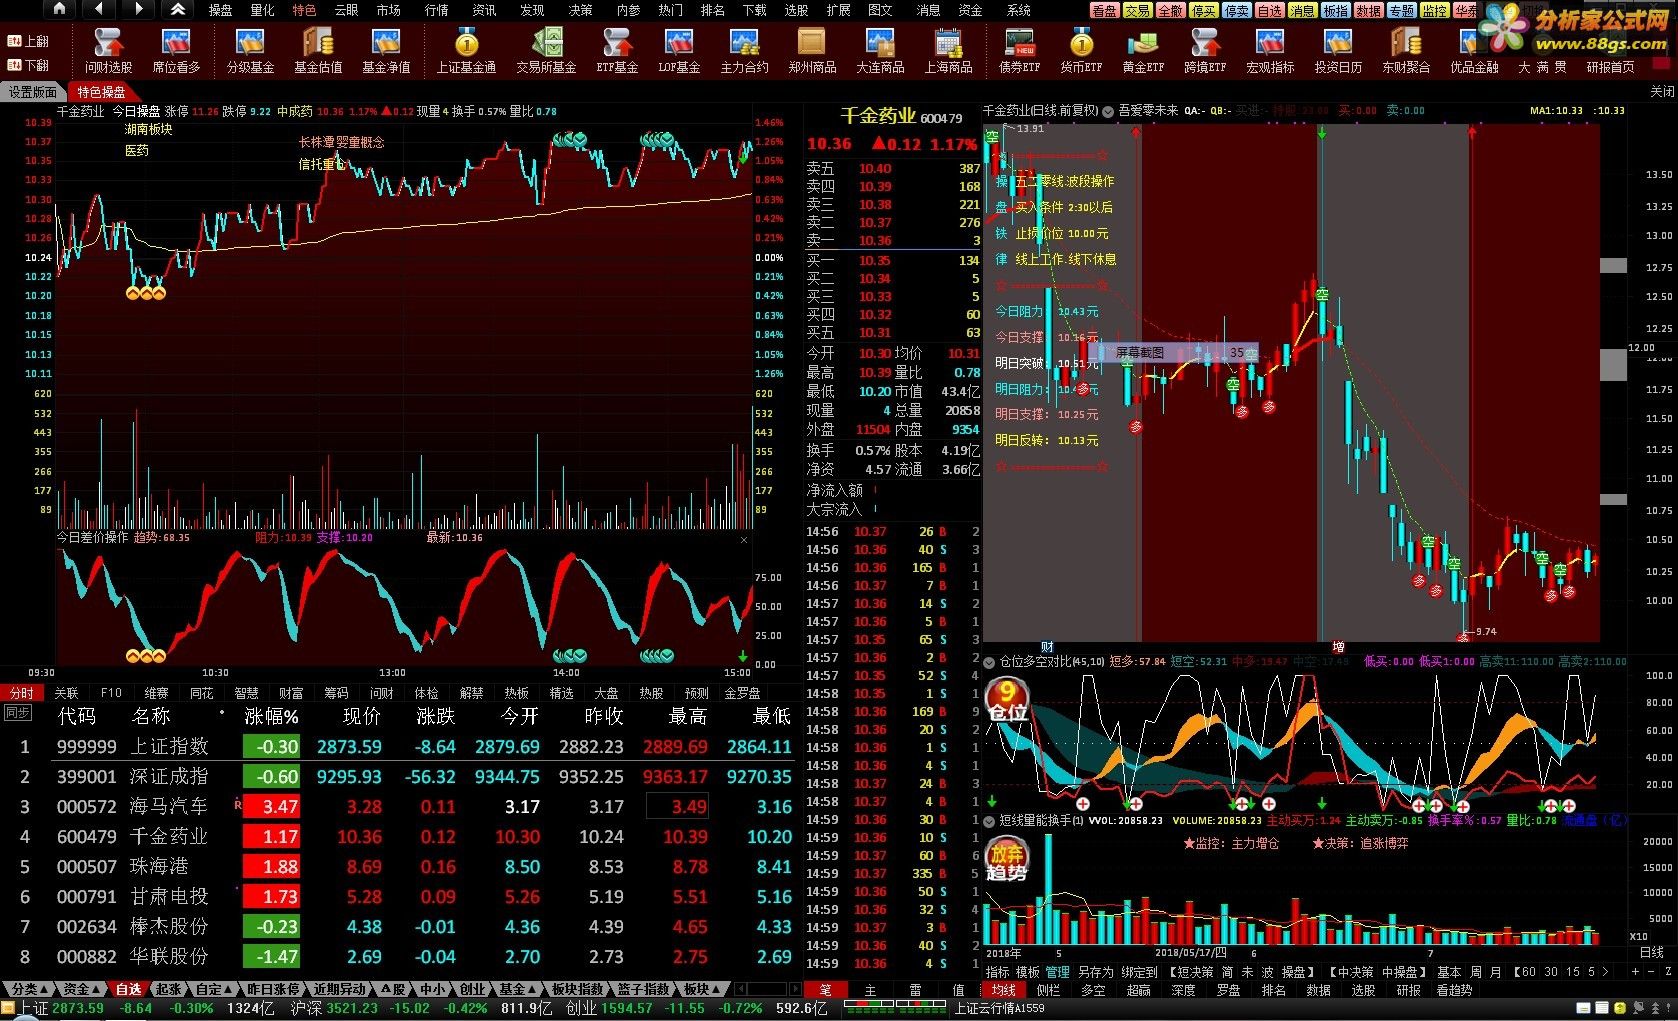Toggle the 监控 button in top strip
This screenshot has width=1678, height=1021.
click(x=1434, y=10)
